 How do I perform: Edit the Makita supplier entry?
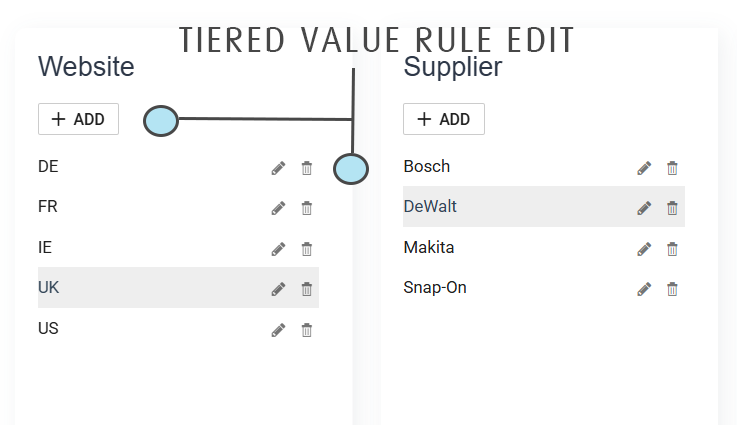click(x=644, y=249)
